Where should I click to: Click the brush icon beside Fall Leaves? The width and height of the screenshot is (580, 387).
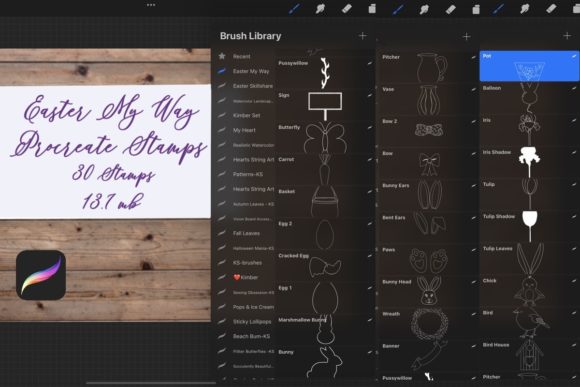coord(222,233)
